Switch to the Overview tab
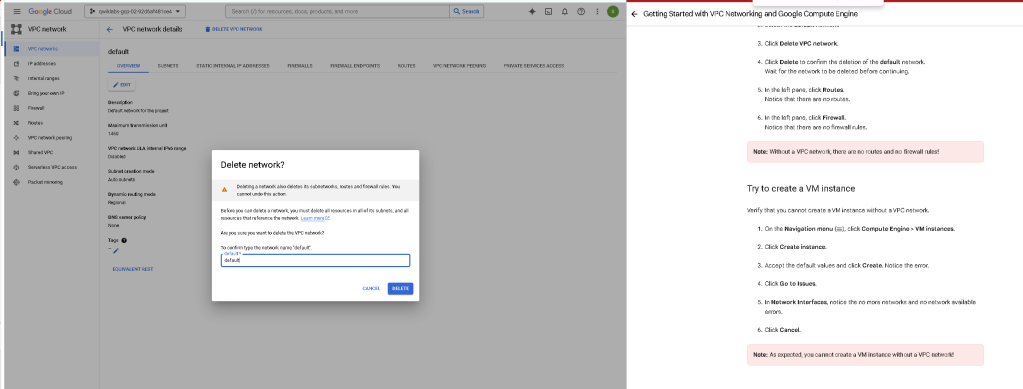Screen dimensions: 1023x389 tap(129, 66)
